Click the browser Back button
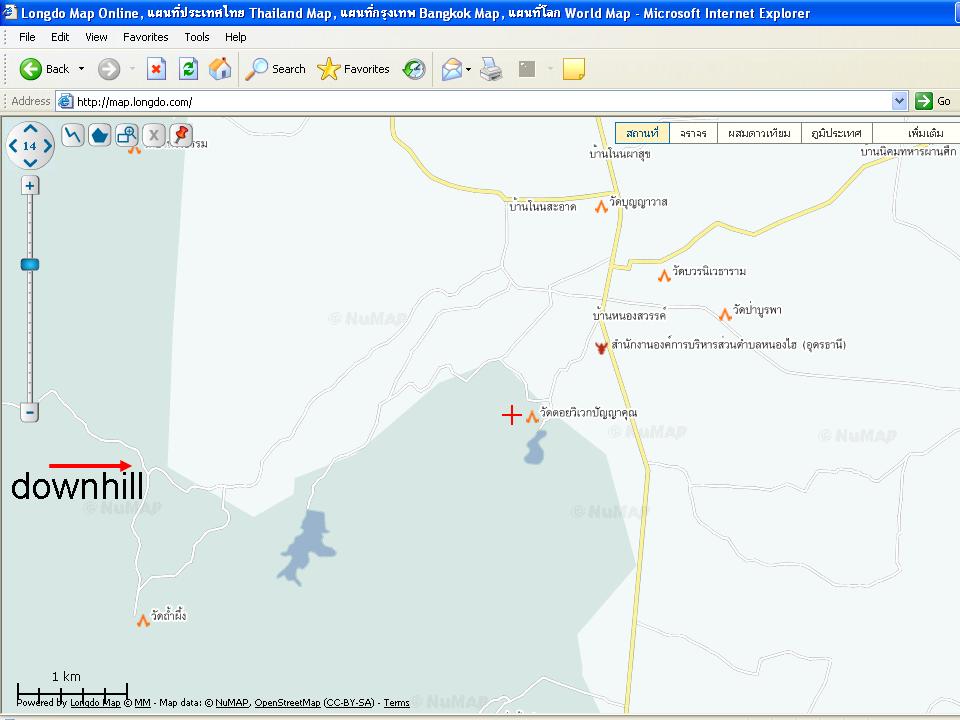This screenshot has width=960, height=720. pyautogui.click(x=44, y=69)
